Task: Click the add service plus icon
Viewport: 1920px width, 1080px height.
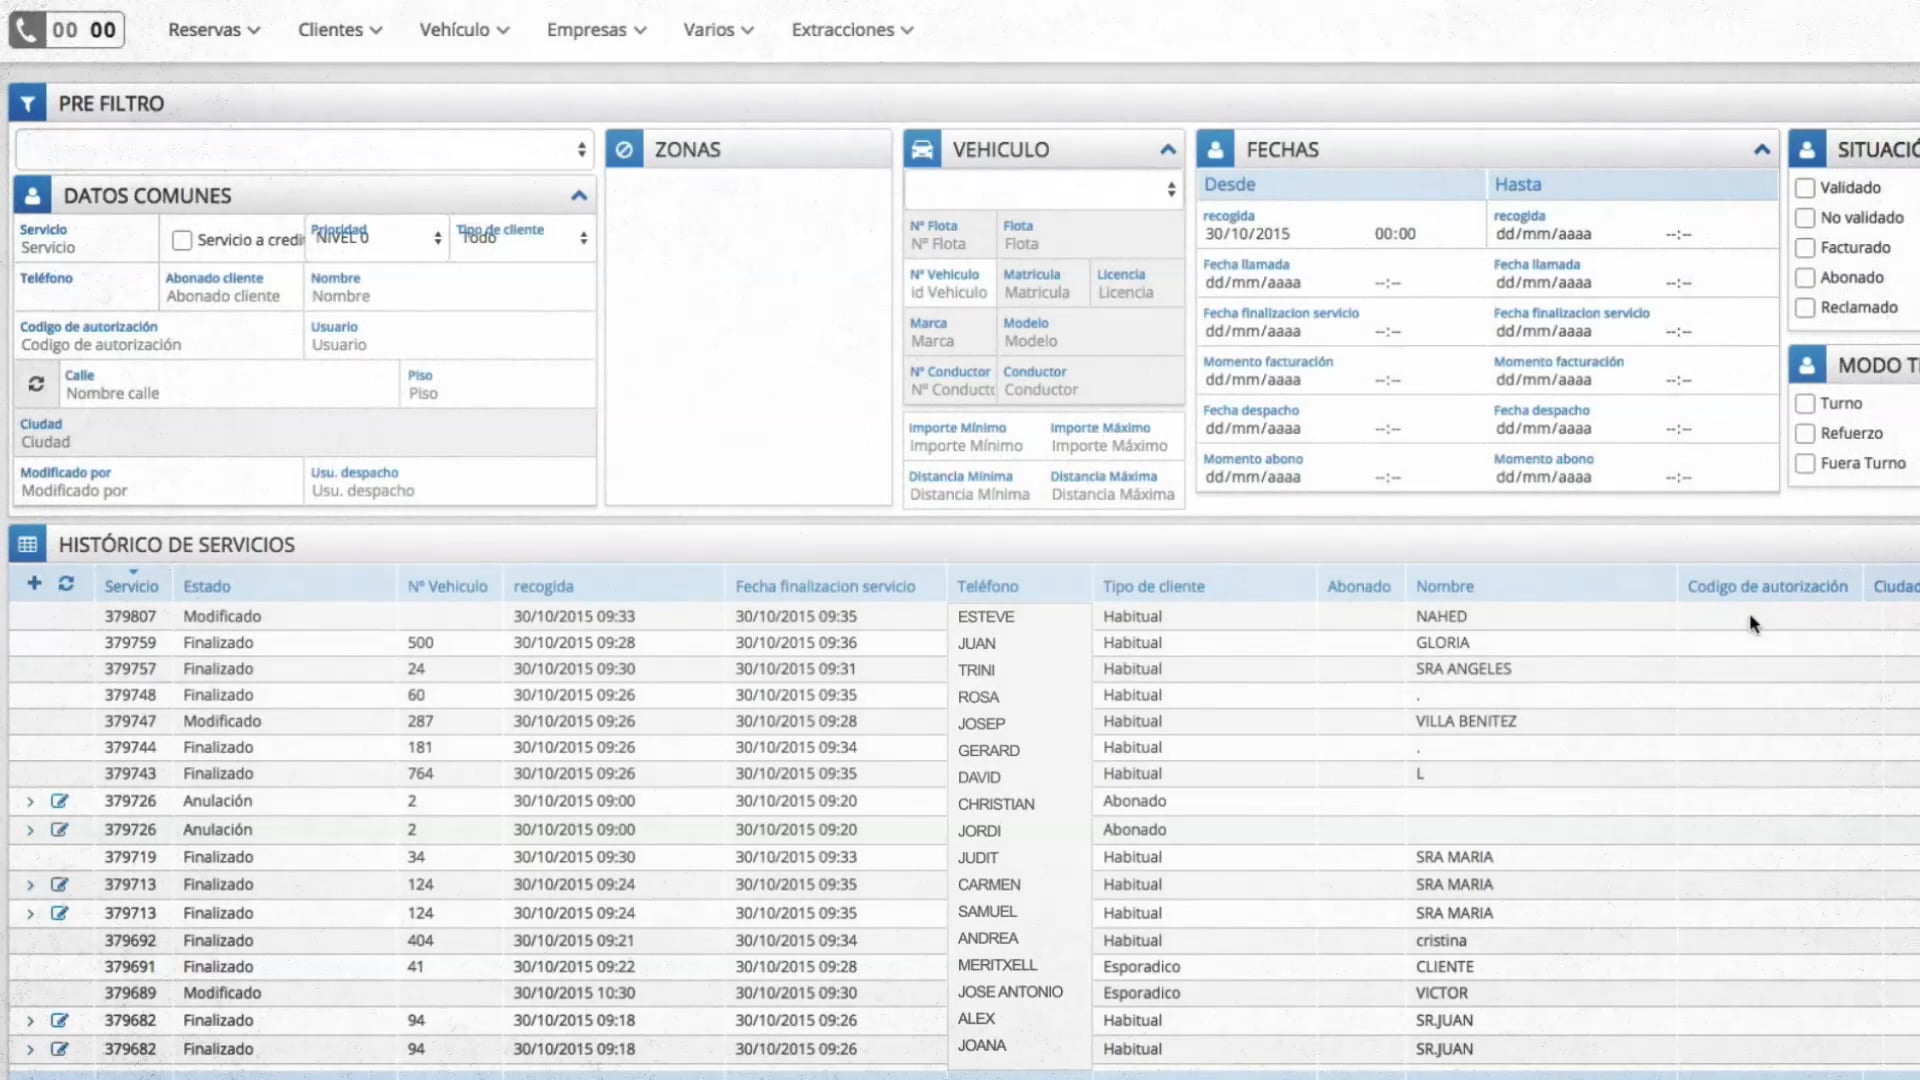Action: coord(34,583)
